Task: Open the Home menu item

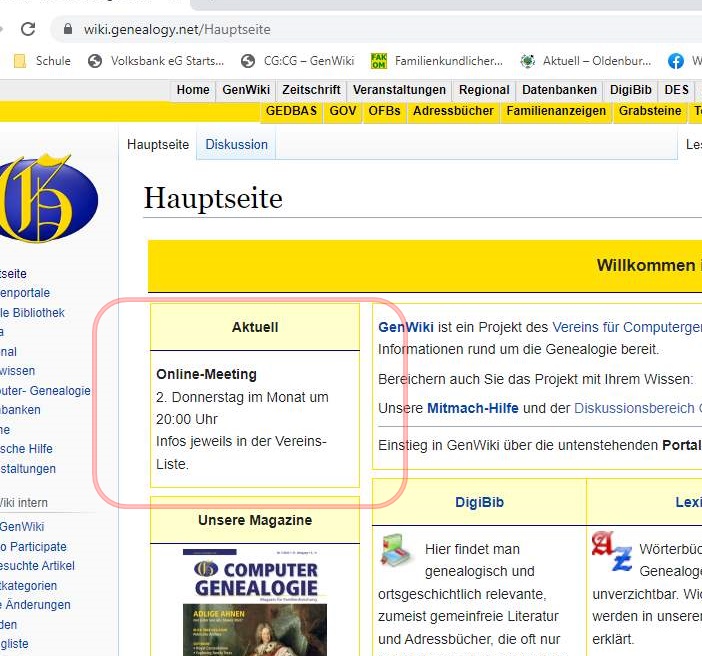Action: [193, 90]
